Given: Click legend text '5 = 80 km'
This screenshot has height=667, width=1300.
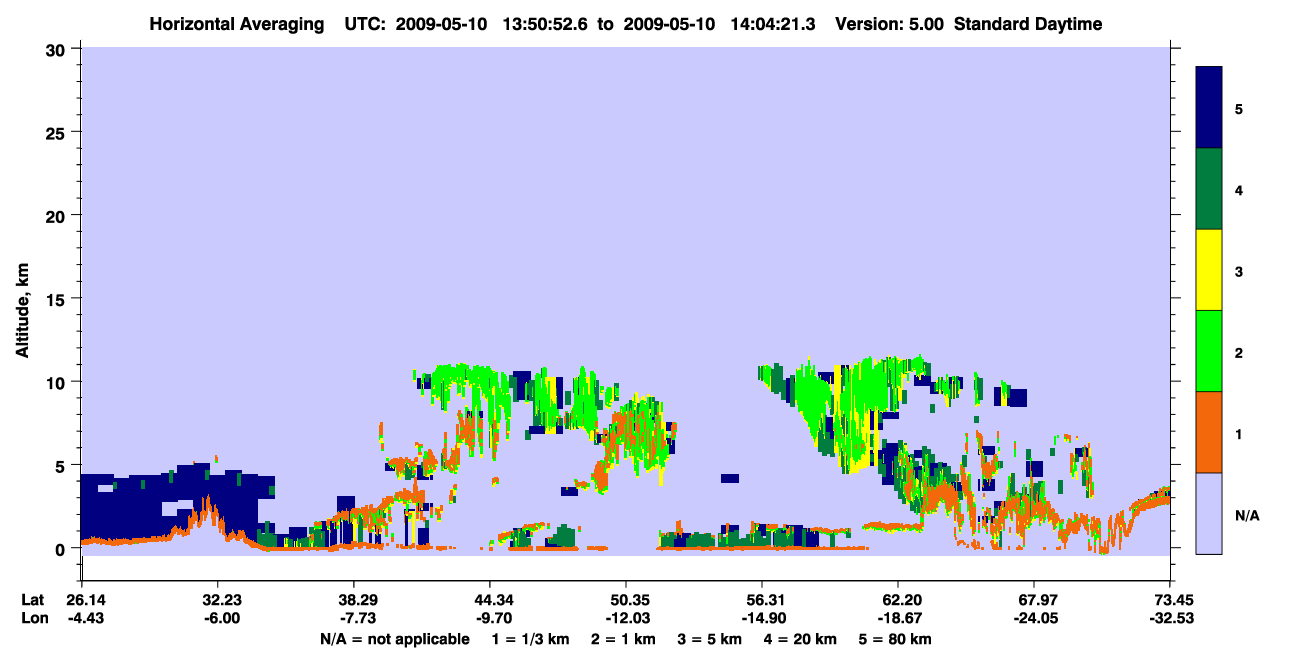Looking at the screenshot, I should [897, 639].
